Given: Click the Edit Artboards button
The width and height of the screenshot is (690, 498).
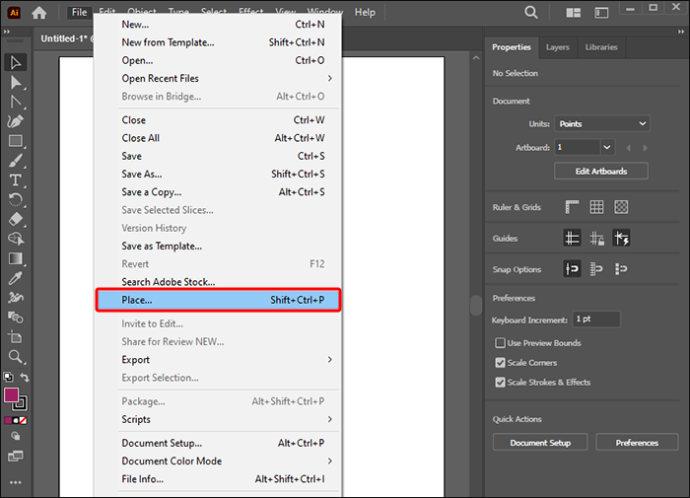Looking at the screenshot, I should point(601,171).
